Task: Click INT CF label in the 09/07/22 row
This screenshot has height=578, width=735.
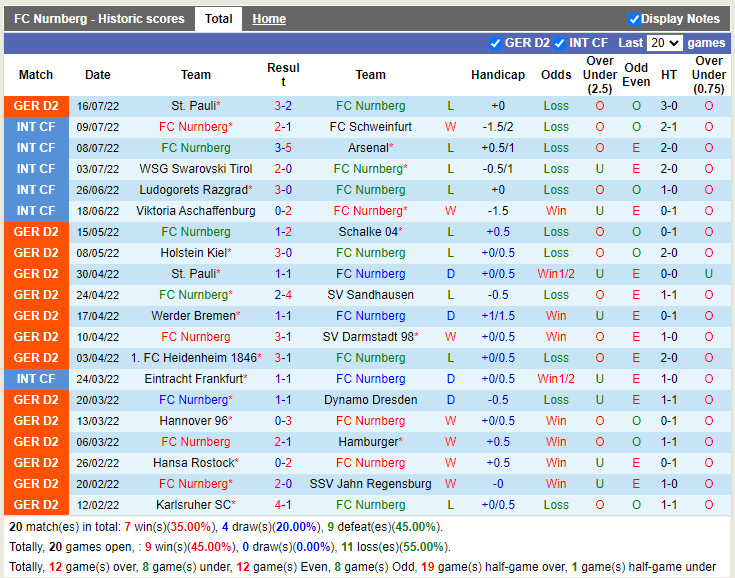Action: pos(36,127)
